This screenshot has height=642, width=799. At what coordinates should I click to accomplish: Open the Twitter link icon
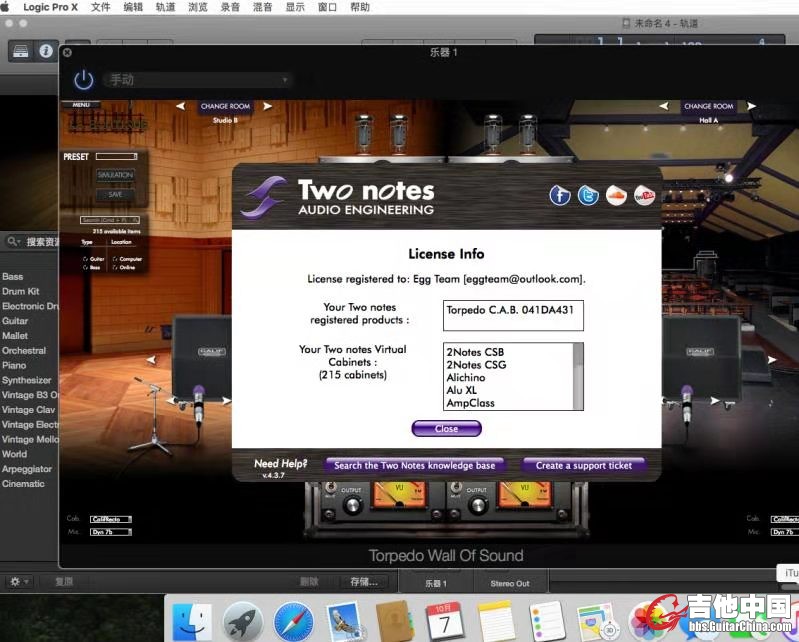pyautogui.click(x=588, y=195)
